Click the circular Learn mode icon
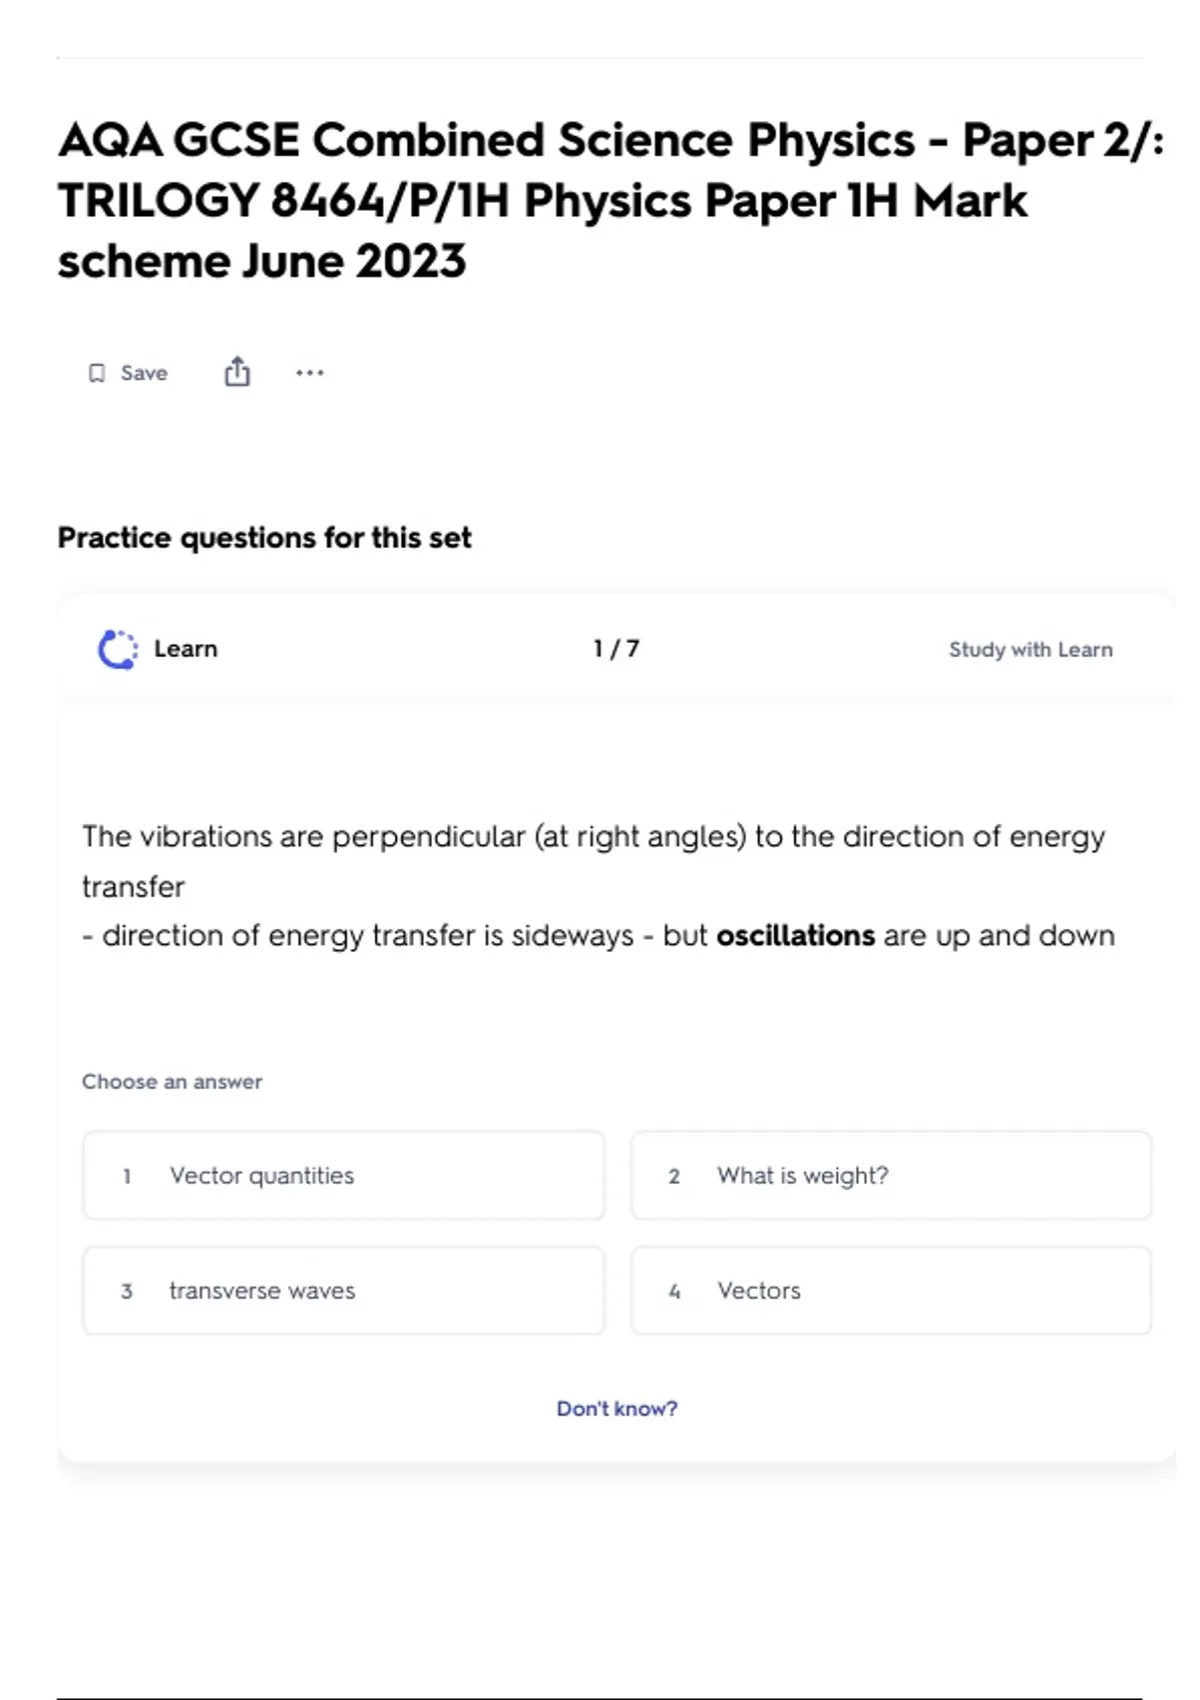 (117, 649)
